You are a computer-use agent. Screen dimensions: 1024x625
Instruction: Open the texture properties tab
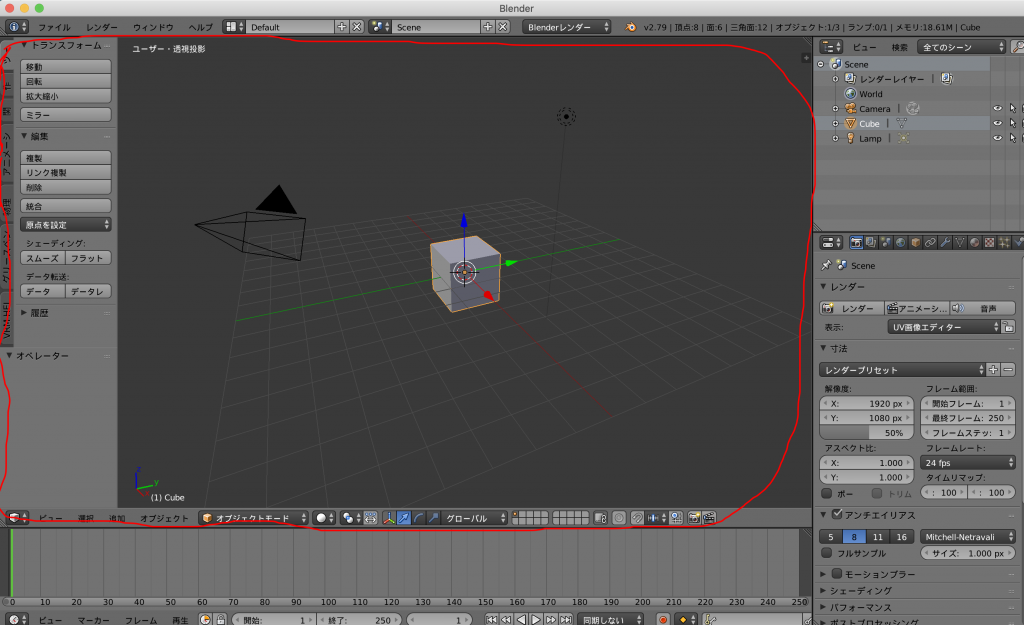tap(989, 242)
